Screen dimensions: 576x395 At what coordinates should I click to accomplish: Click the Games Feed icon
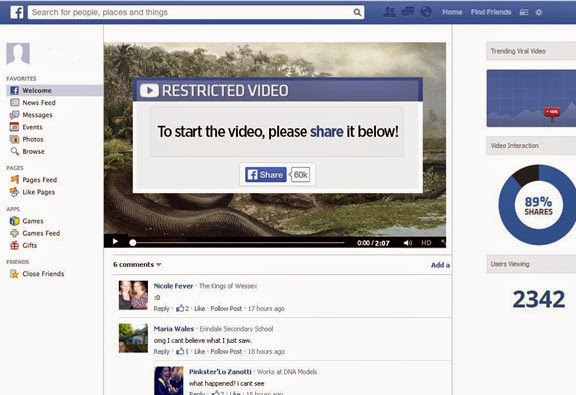point(14,233)
